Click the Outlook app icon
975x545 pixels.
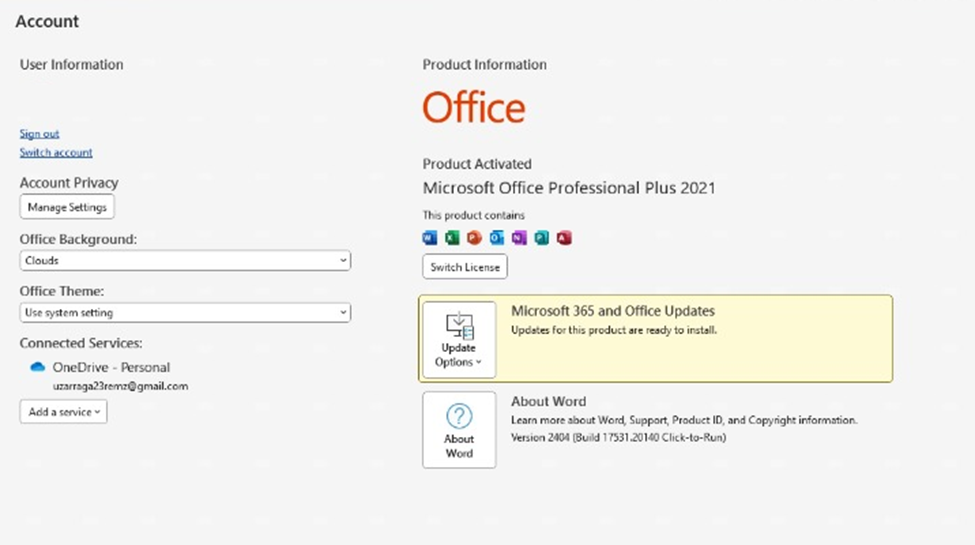497,238
